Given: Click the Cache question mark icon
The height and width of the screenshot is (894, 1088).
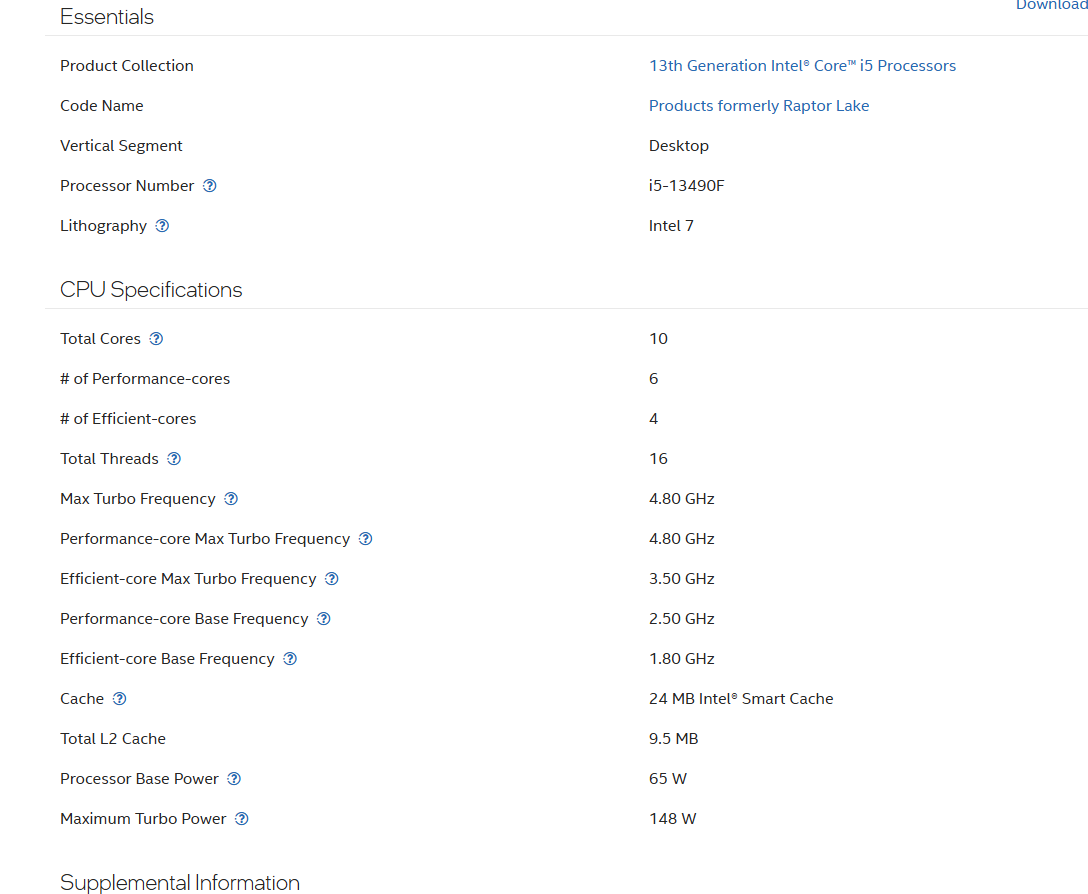Looking at the screenshot, I should (119, 699).
